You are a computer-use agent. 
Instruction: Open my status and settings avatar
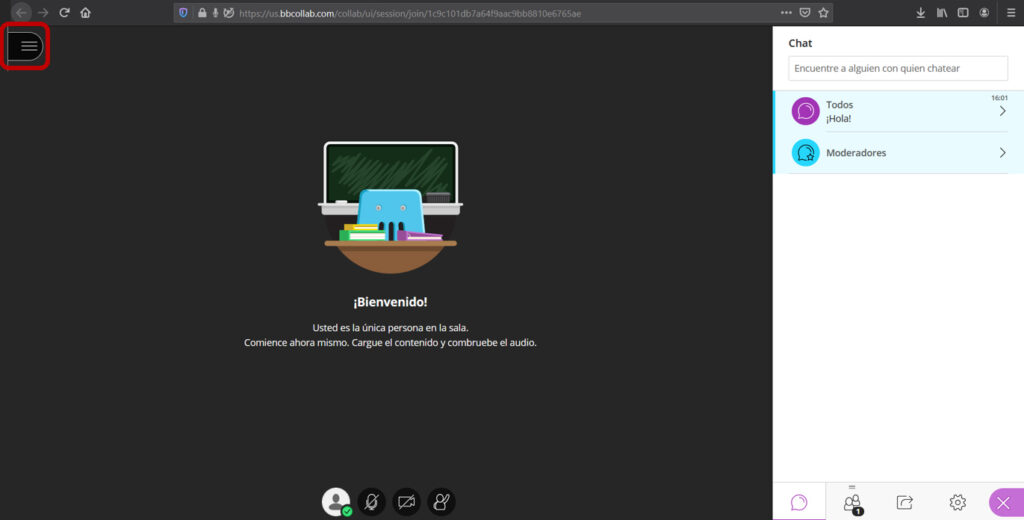336,502
